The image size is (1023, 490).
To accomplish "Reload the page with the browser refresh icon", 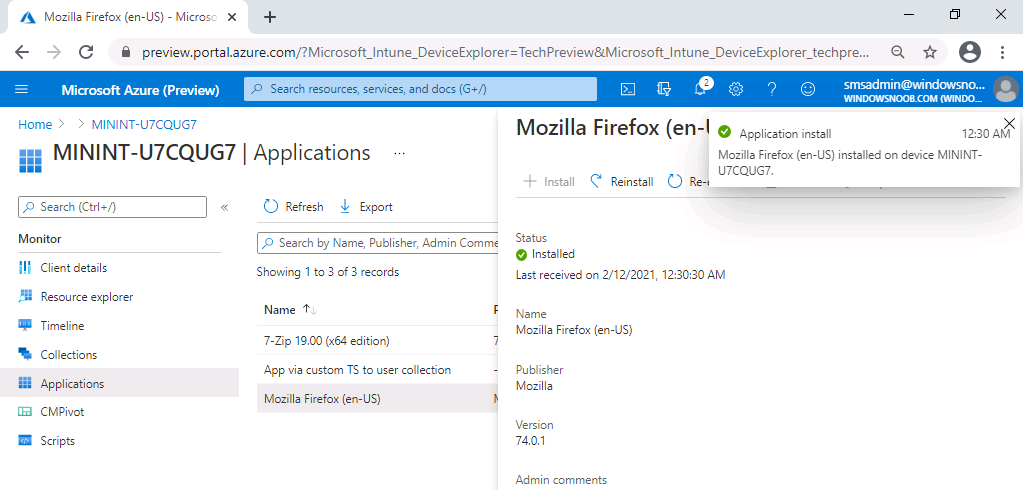I will pyautogui.click(x=85, y=52).
